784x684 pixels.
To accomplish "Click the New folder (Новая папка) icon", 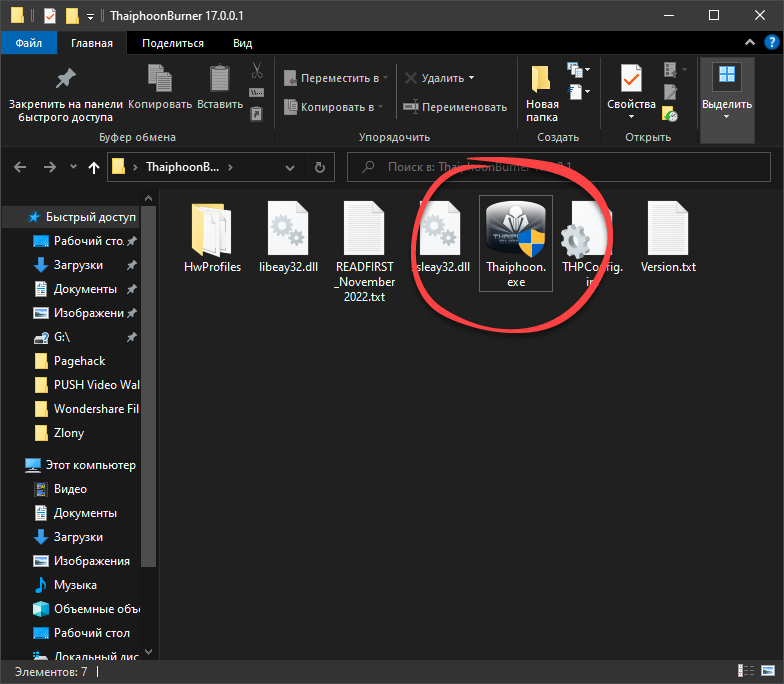I will click(541, 79).
